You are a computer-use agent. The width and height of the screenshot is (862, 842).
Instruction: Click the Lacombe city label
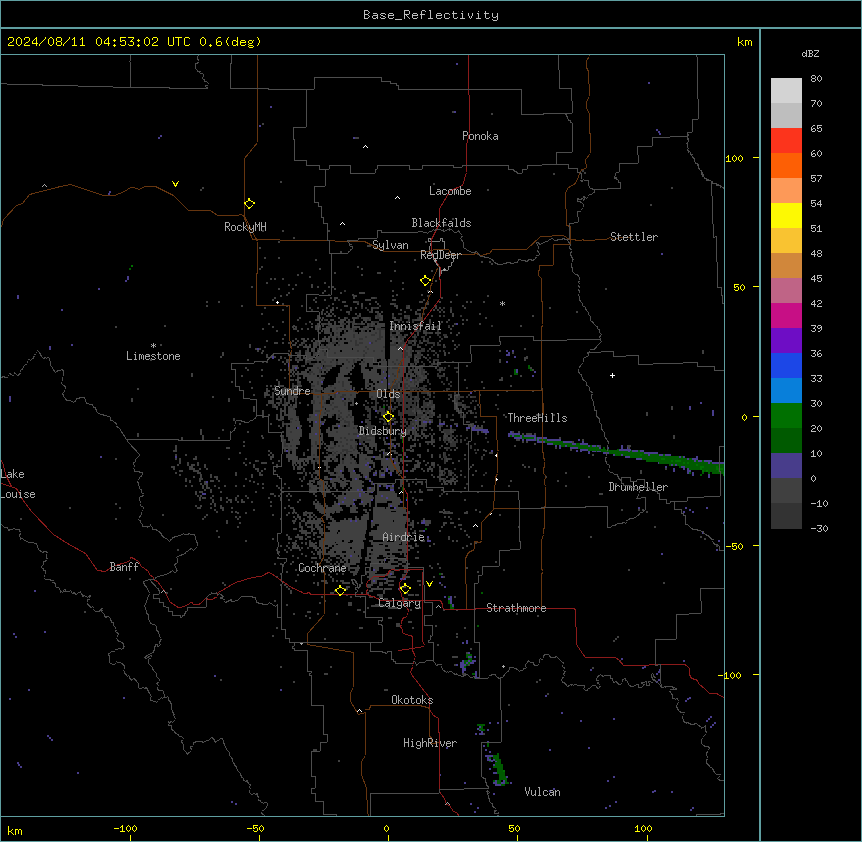coord(450,191)
